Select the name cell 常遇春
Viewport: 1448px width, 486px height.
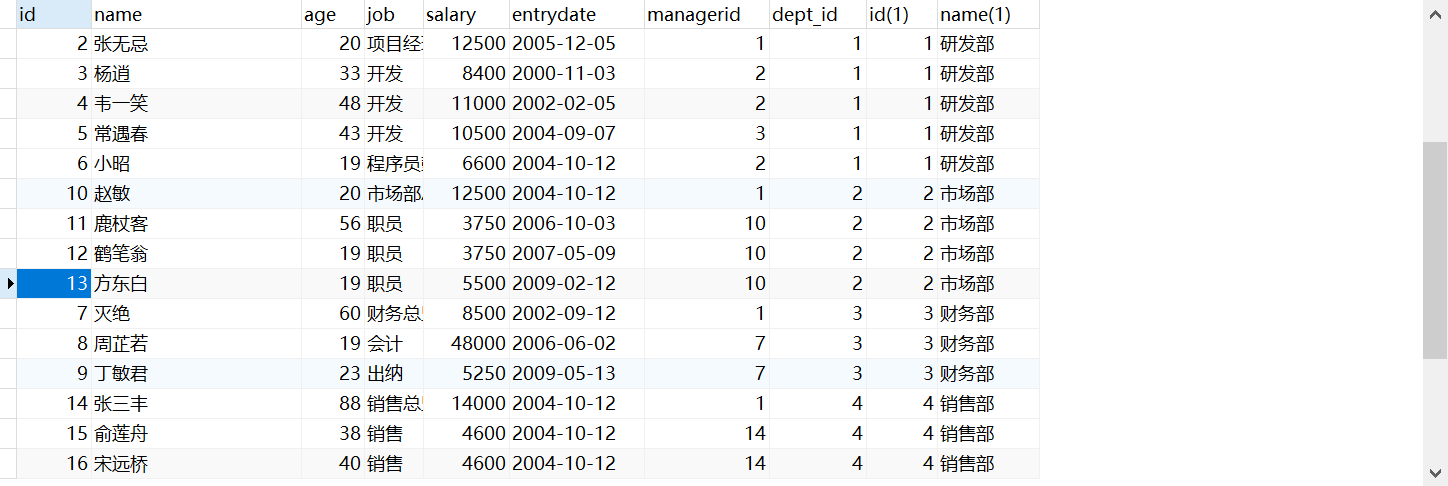pyautogui.click(x=196, y=134)
